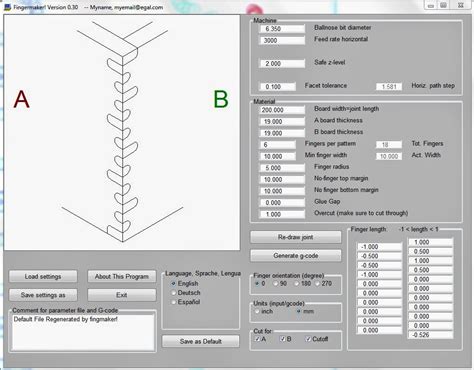Click the green board B label in preview
The image size is (474, 370).
click(x=221, y=99)
